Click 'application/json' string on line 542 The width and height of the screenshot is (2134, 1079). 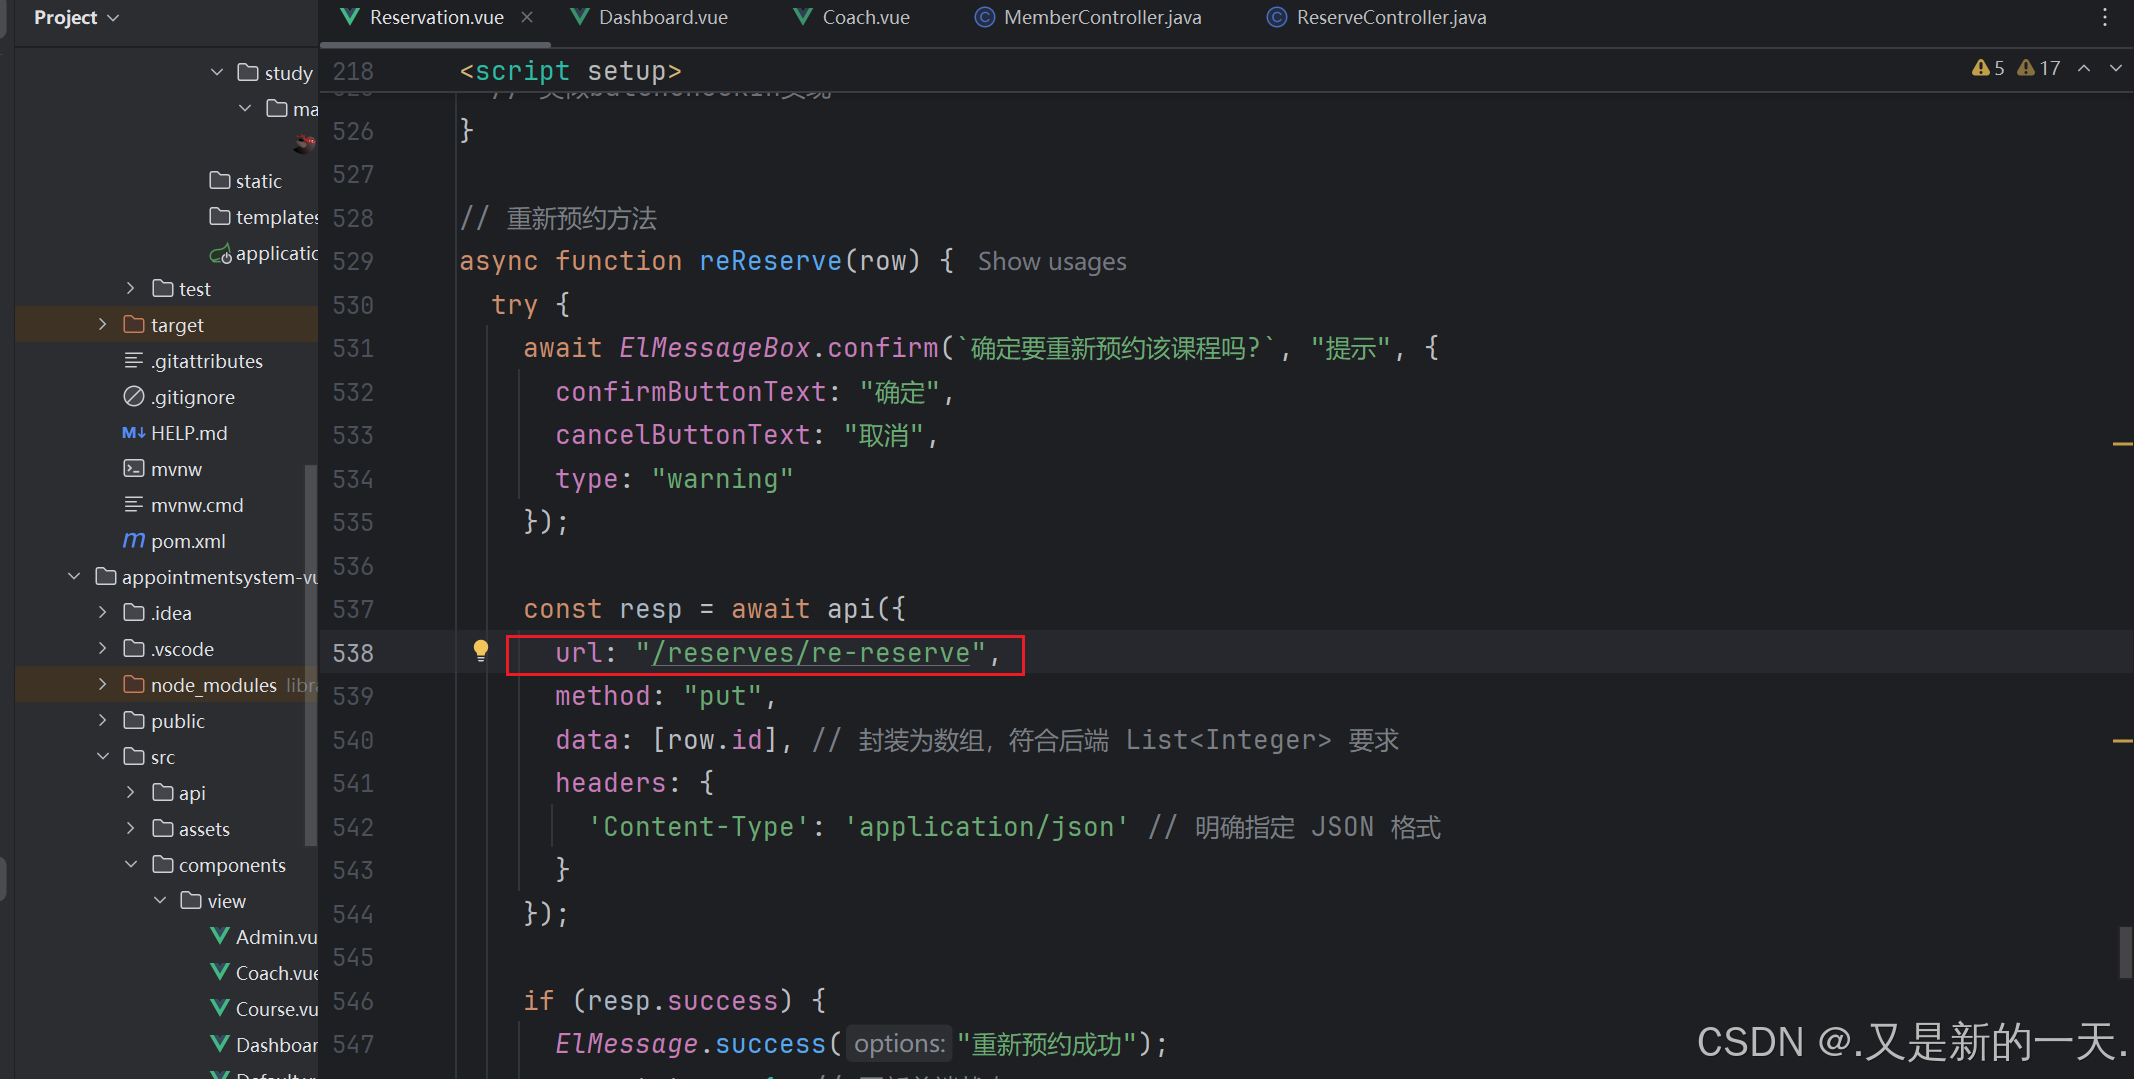coord(987,827)
